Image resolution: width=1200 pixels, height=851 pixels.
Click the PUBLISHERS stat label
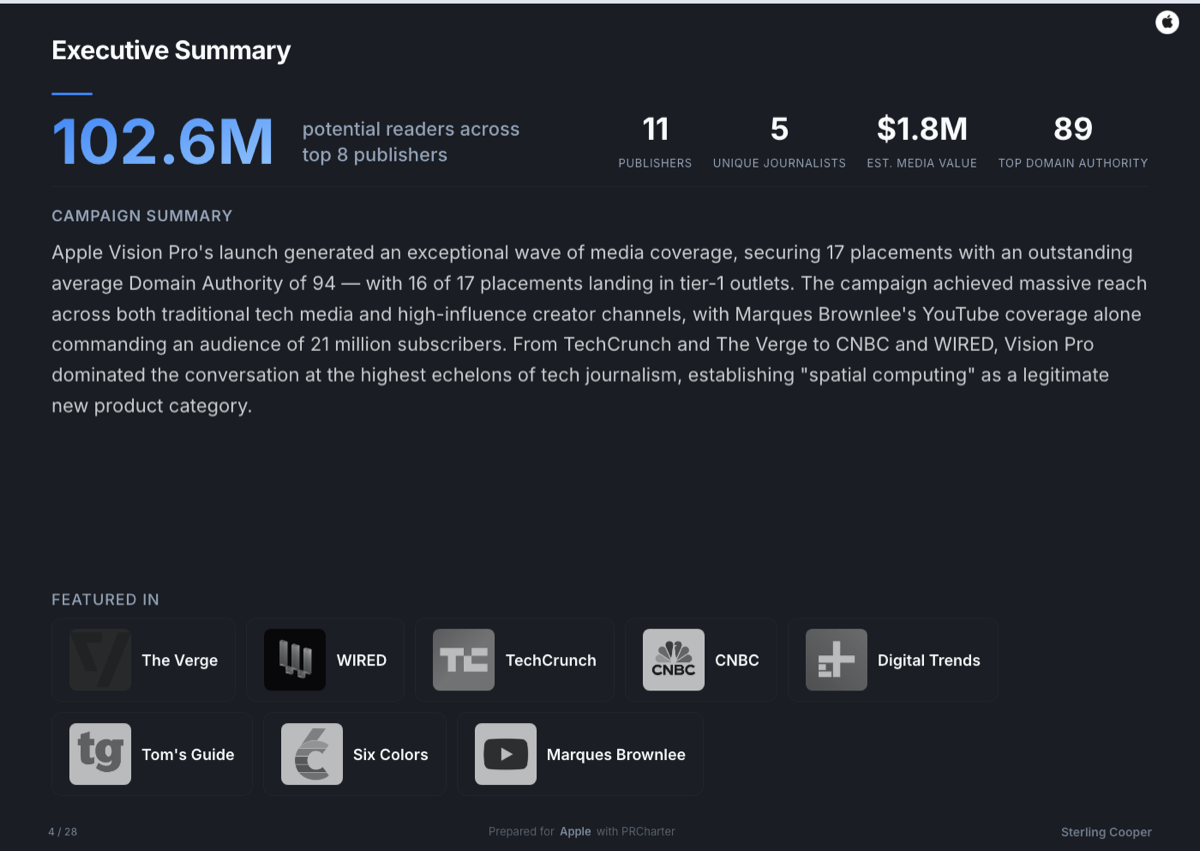click(655, 163)
